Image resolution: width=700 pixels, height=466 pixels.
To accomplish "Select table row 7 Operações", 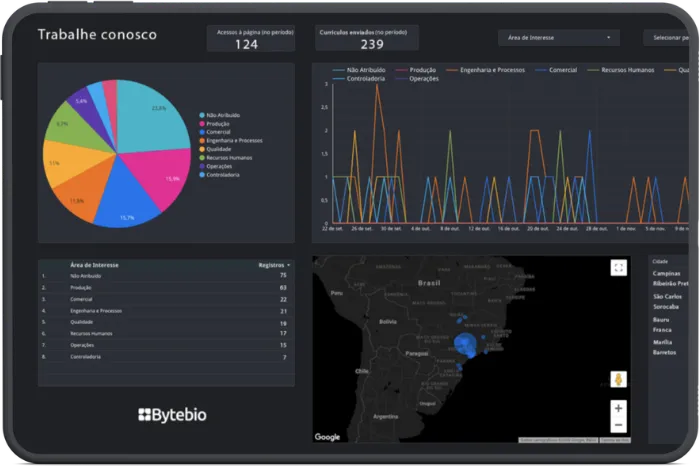I will coord(166,345).
